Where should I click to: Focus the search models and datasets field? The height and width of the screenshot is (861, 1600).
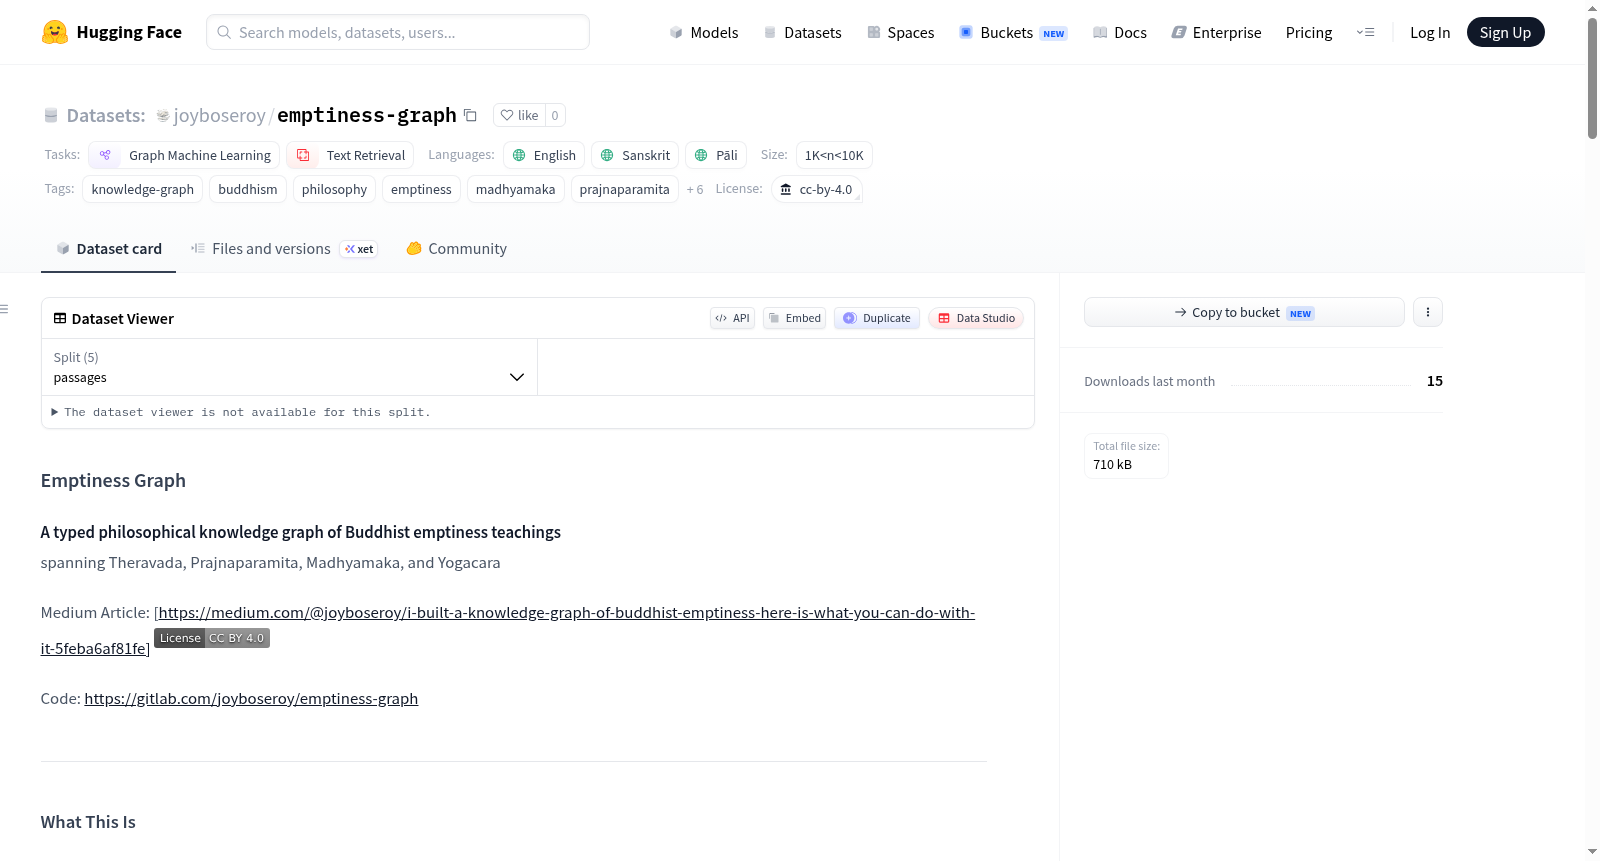pyautogui.click(x=398, y=32)
